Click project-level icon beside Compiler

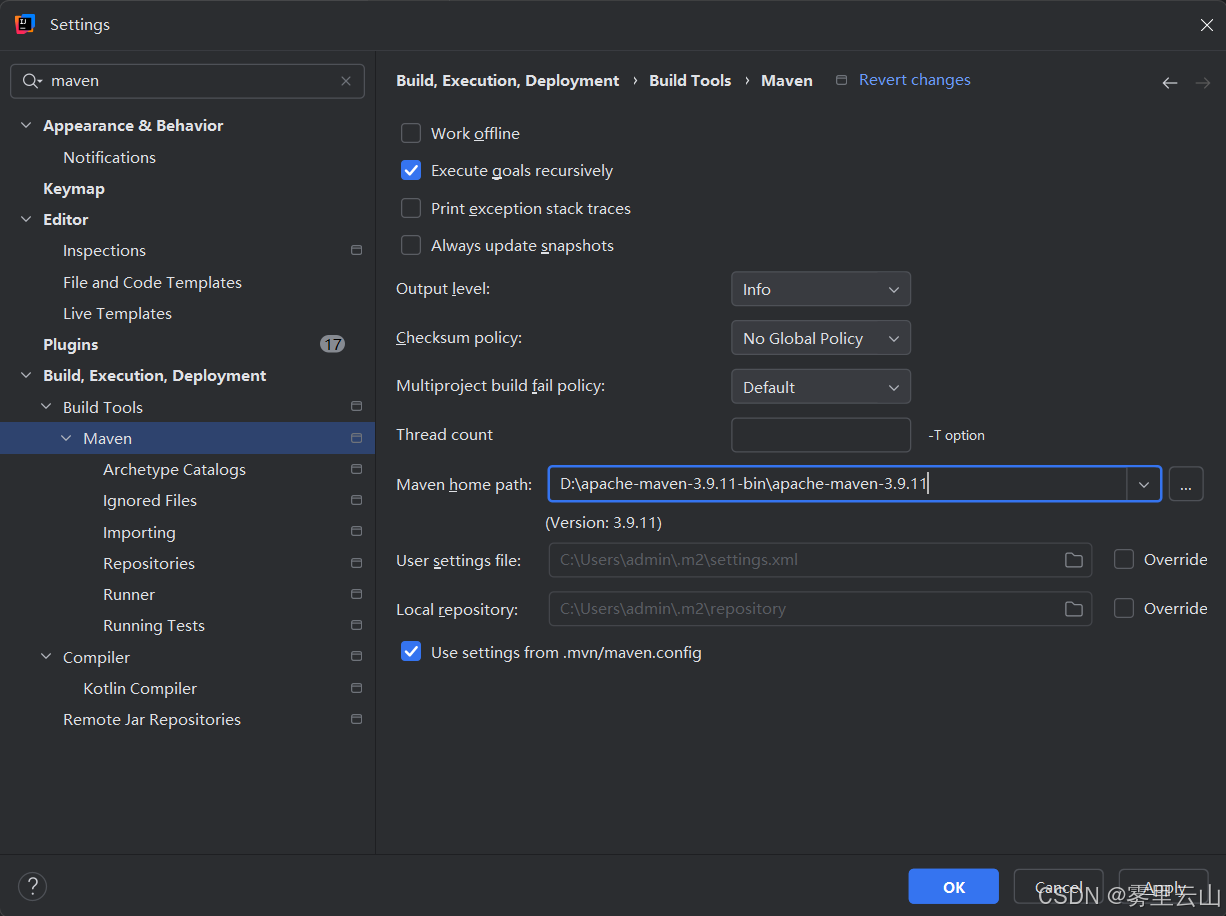pos(356,657)
